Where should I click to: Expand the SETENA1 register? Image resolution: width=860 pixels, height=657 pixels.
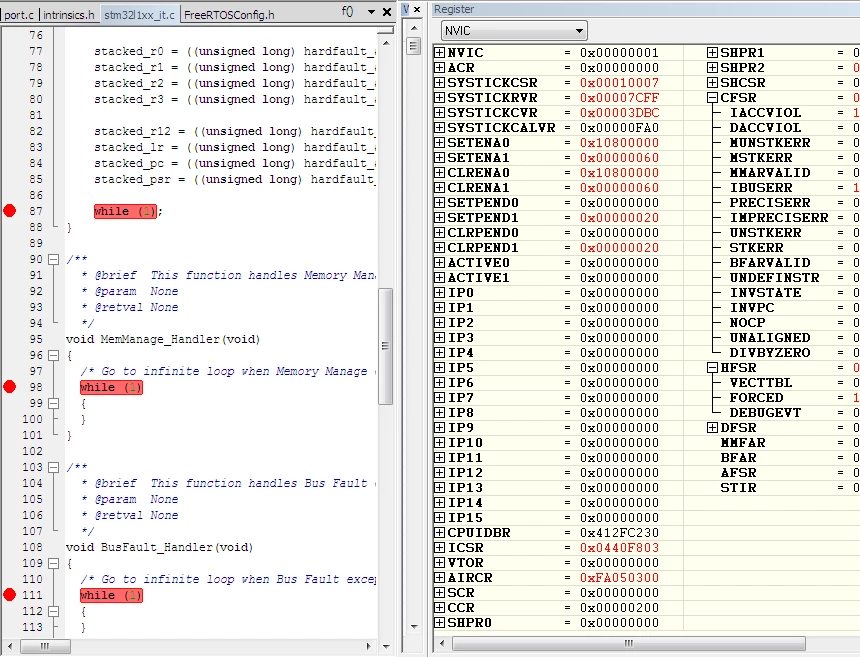(x=439, y=157)
